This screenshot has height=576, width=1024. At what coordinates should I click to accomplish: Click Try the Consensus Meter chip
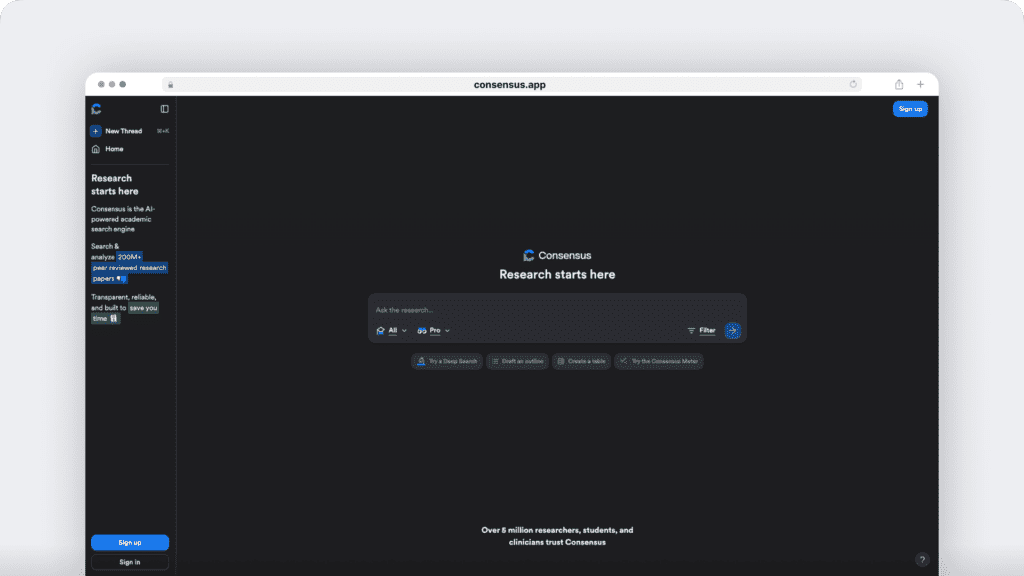[x=659, y=361]
